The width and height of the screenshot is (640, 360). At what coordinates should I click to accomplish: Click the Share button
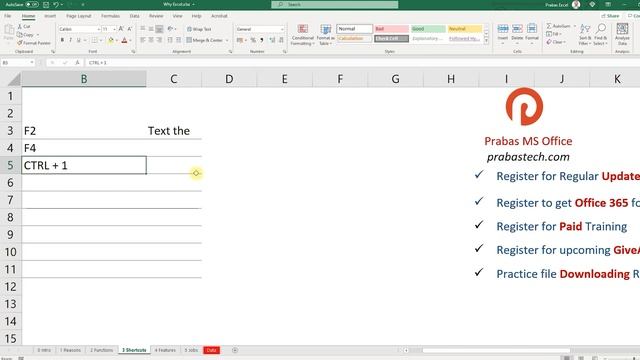[x=611, y=16]
